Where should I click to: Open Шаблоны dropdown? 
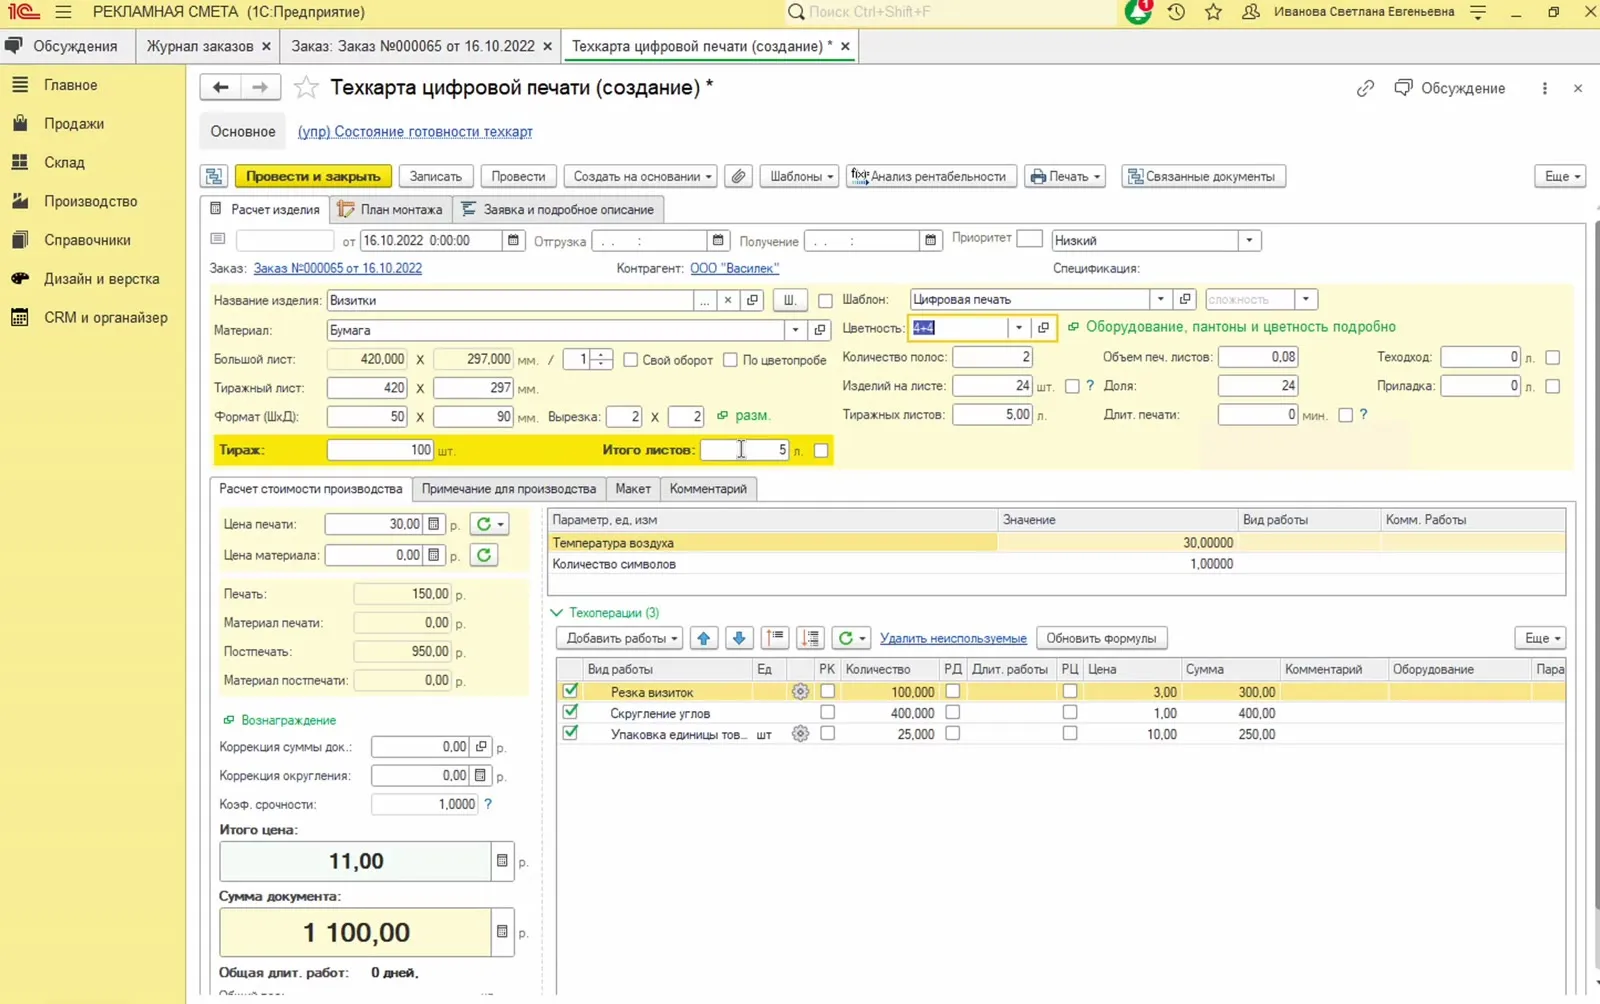pos(801,176)
